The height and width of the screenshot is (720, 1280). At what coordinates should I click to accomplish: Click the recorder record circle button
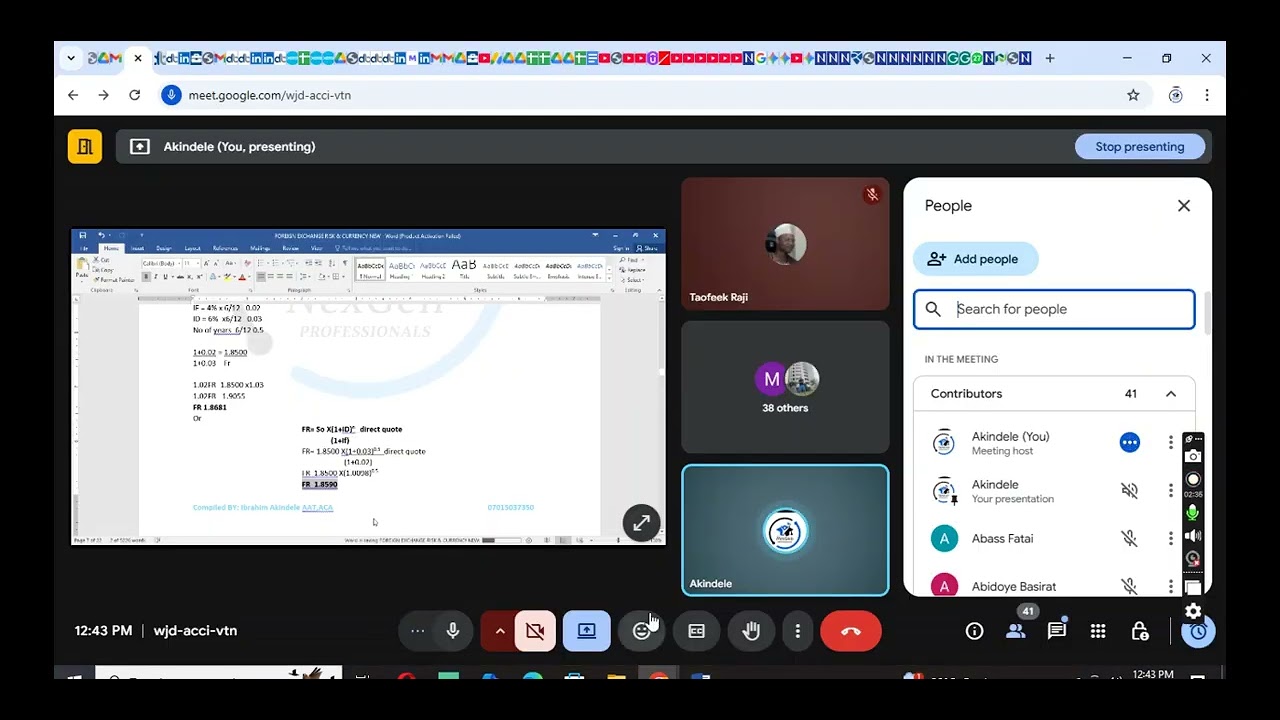pos(1193,479)
